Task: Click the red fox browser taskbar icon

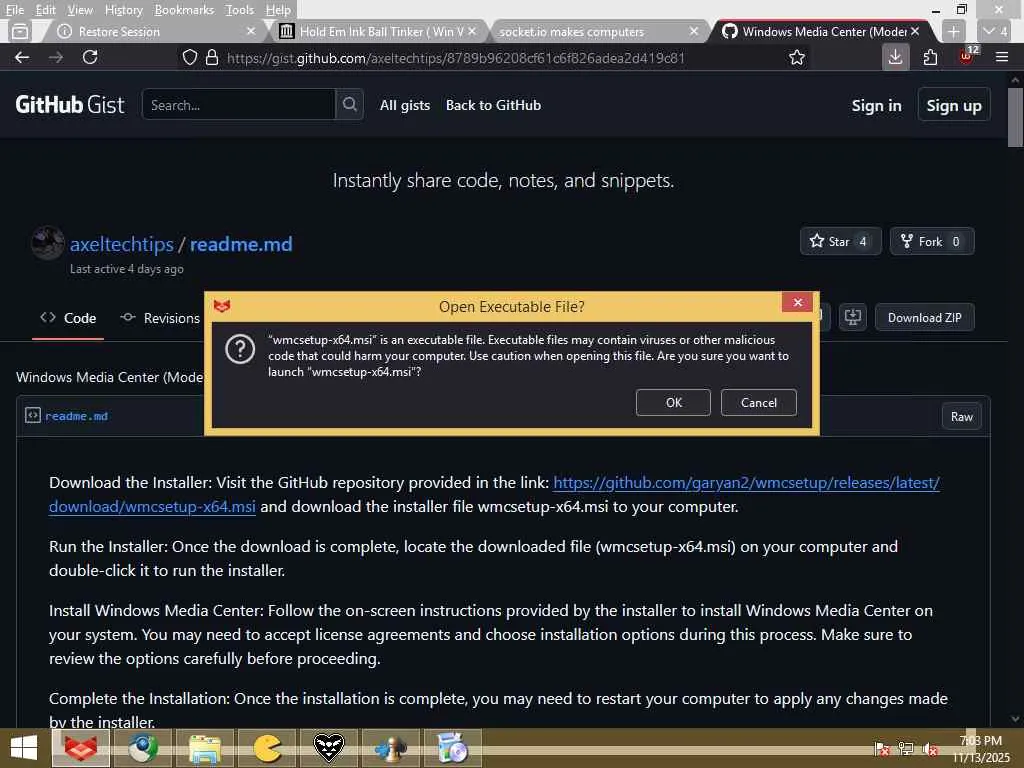Action: [x=81, y=748]
